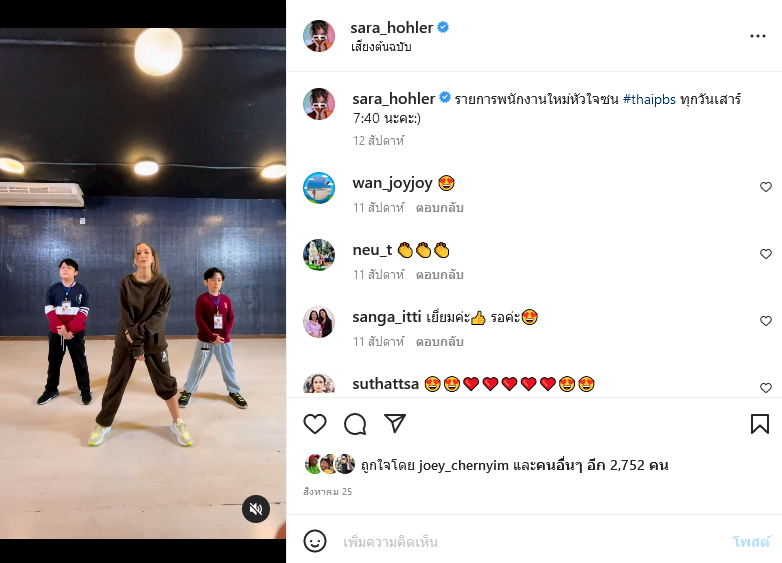Click the #thaipbs hashtag link

[651, 99]
